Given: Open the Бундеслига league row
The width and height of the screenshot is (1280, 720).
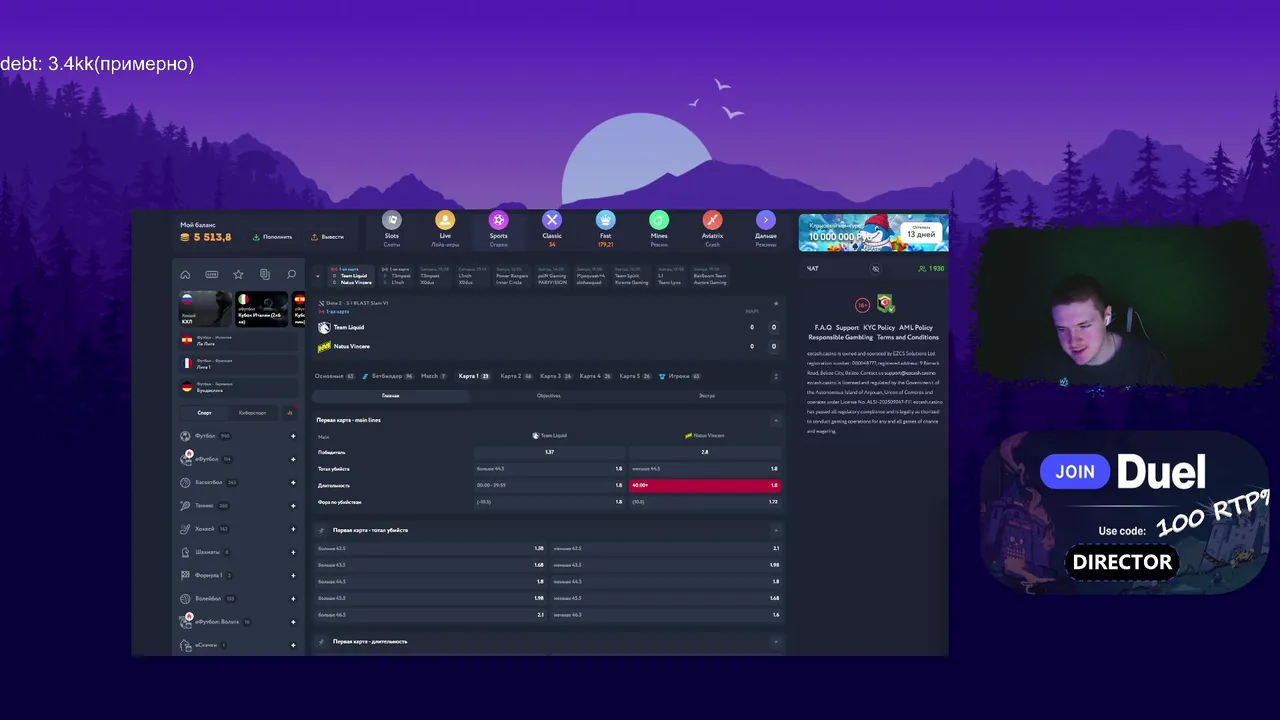Looking at the screenshot, I should tap(238, 387).
